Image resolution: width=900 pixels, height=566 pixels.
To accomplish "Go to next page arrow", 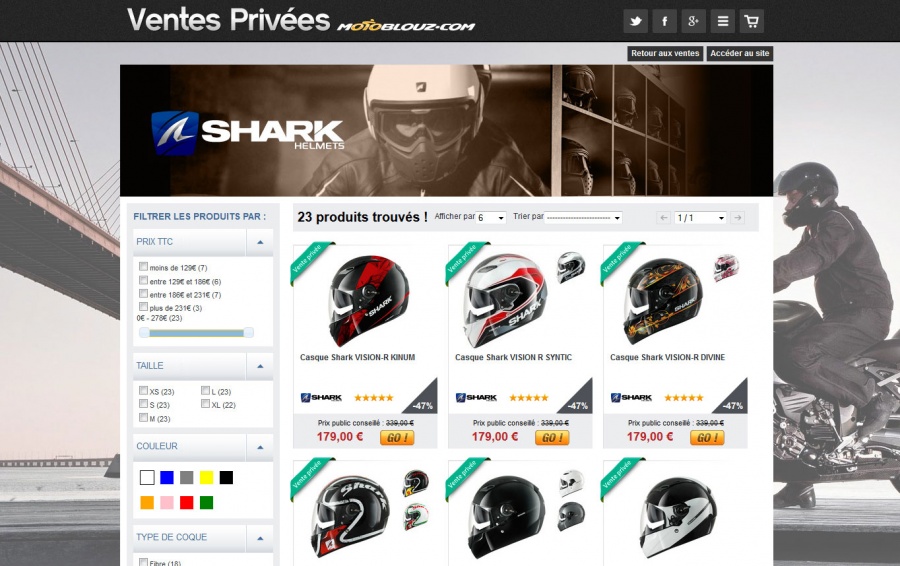I will tap(738, 218).
